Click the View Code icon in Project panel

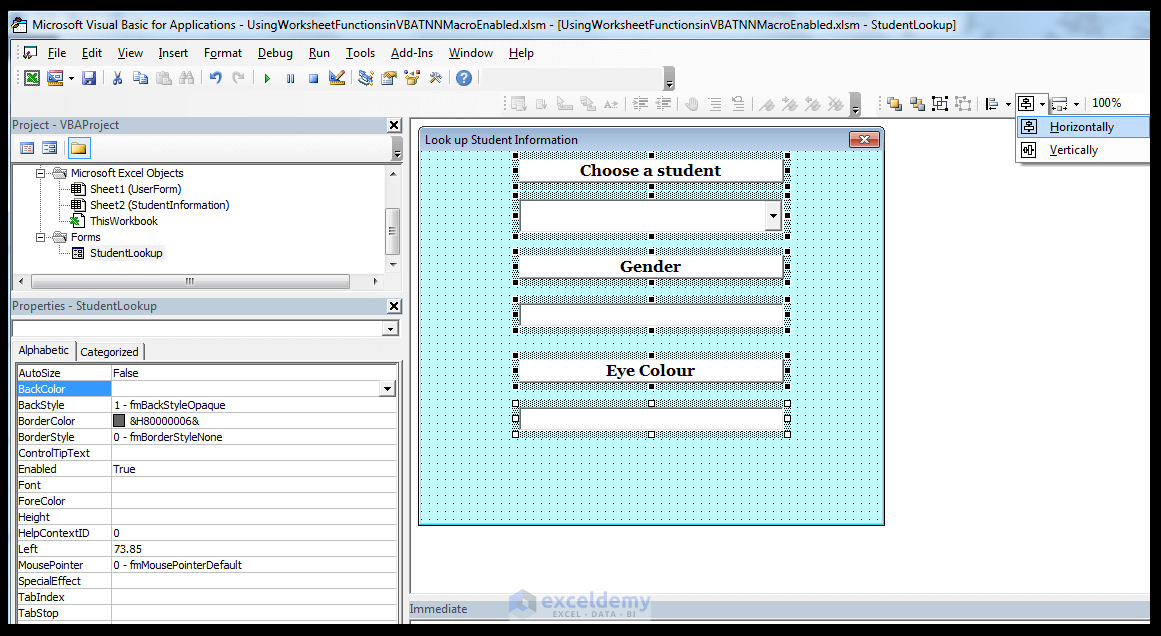pyautogui.click(x=27, y=148)
